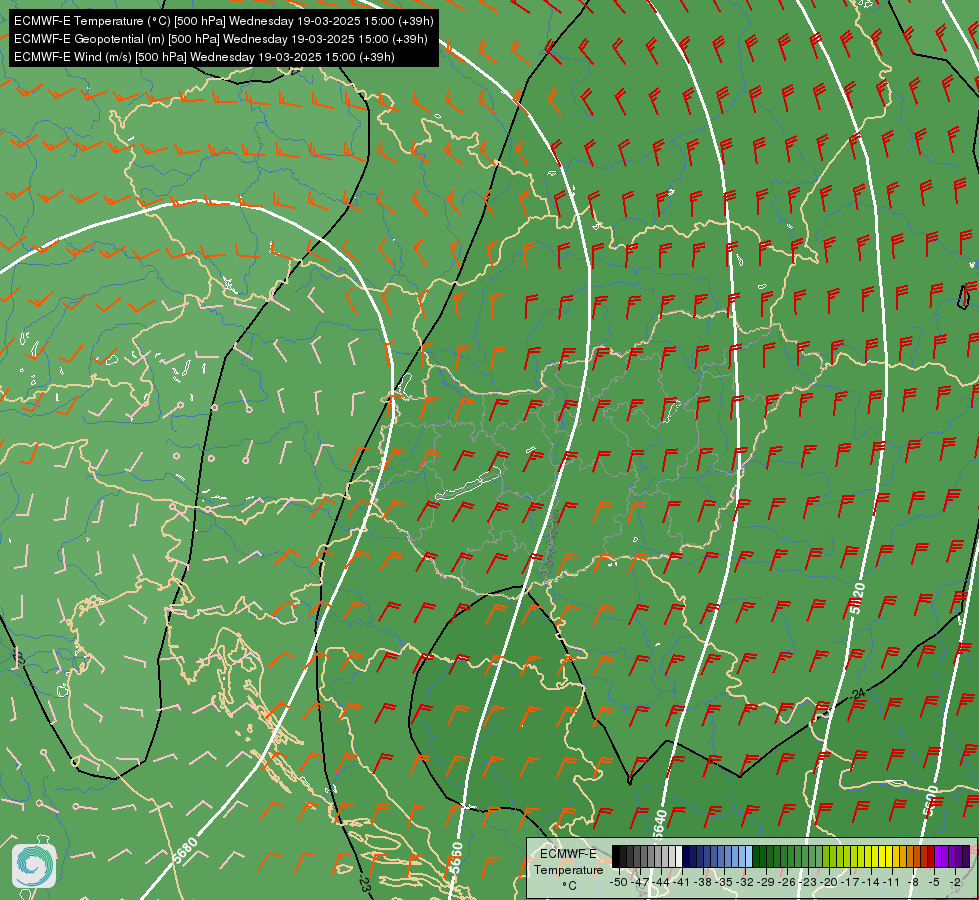Click the -11 legend scale value
The width and height of the screenshot is (979, 900).
coord(891,883)
